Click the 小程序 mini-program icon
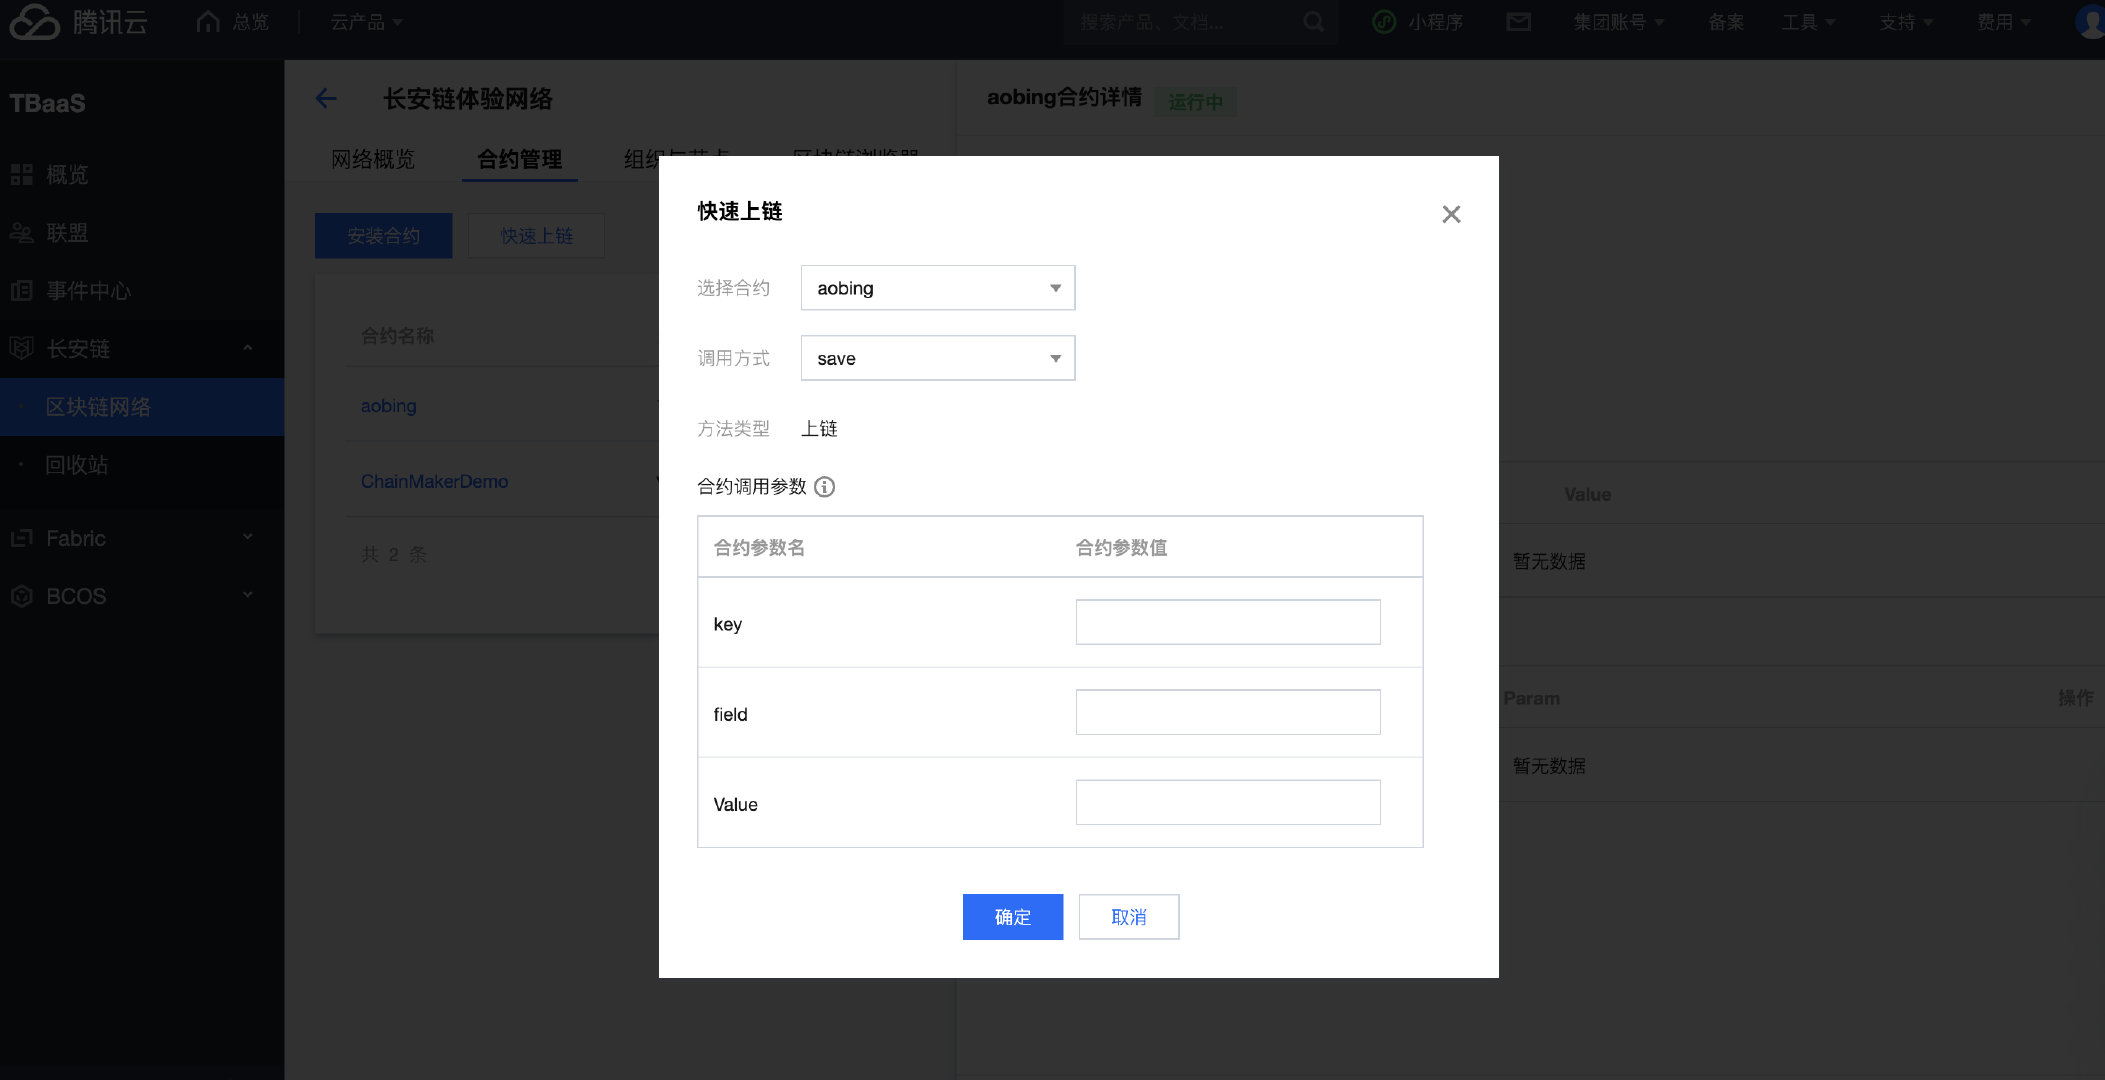This screenshot has width=2105, height=1080. click(1384, 22)
